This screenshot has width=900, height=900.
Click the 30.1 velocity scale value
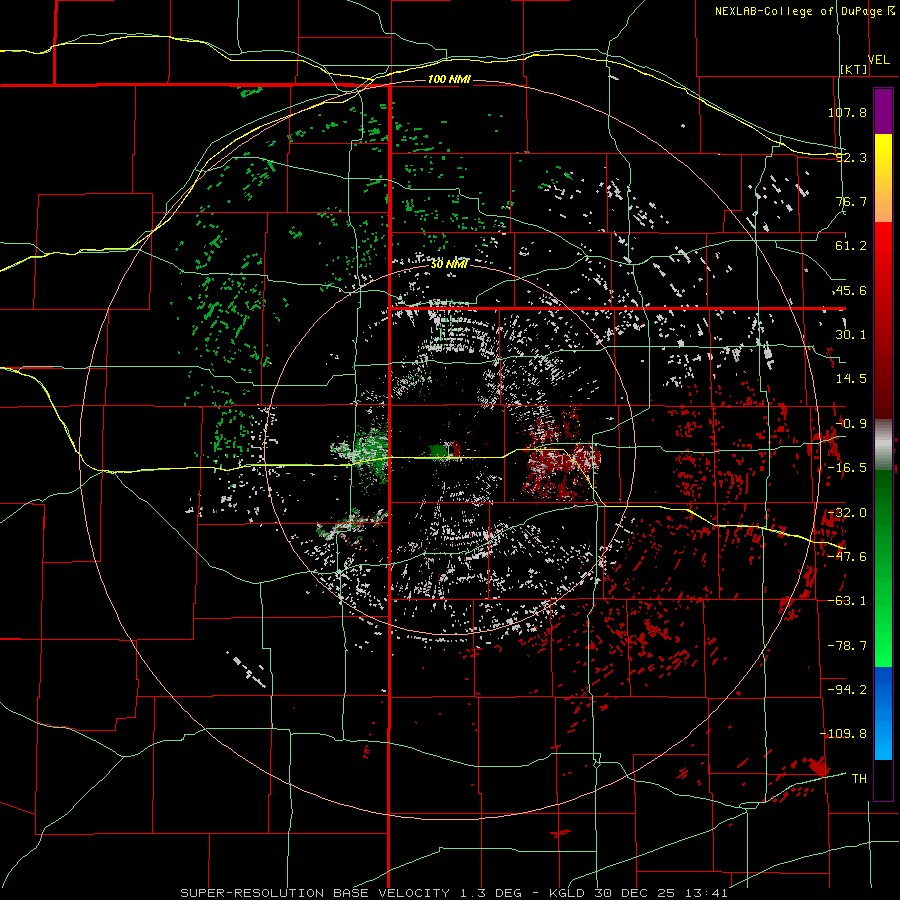851,335
